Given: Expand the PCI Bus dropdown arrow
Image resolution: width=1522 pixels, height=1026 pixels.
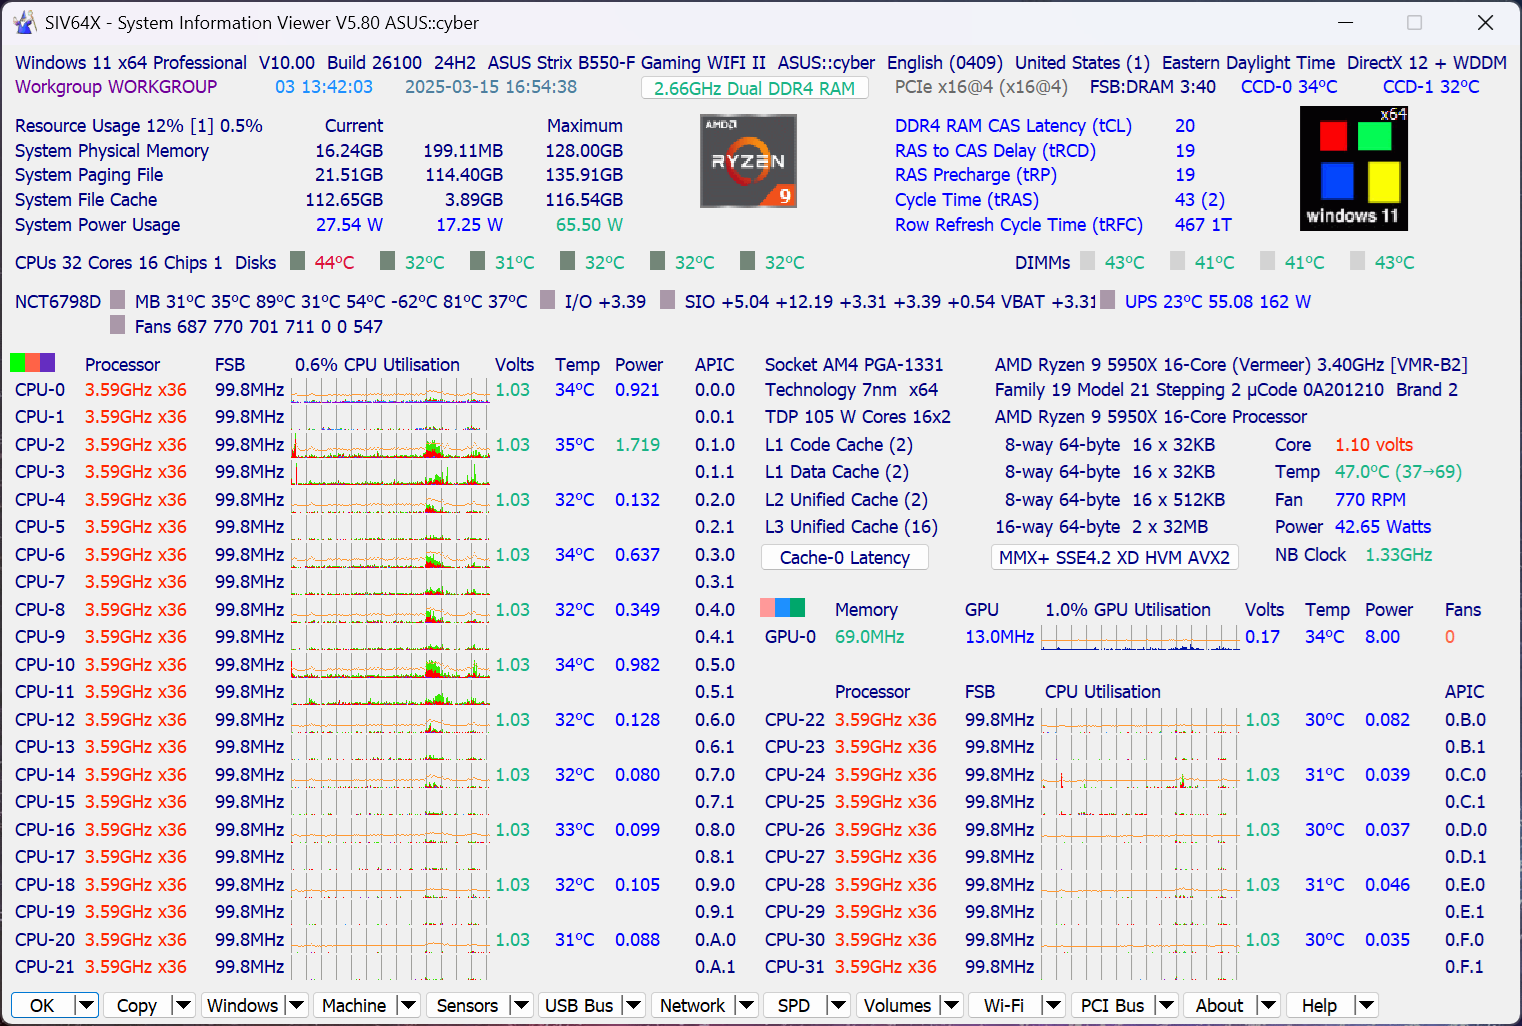Looking at the screenshot, I should click(x=1166, y=1005).
